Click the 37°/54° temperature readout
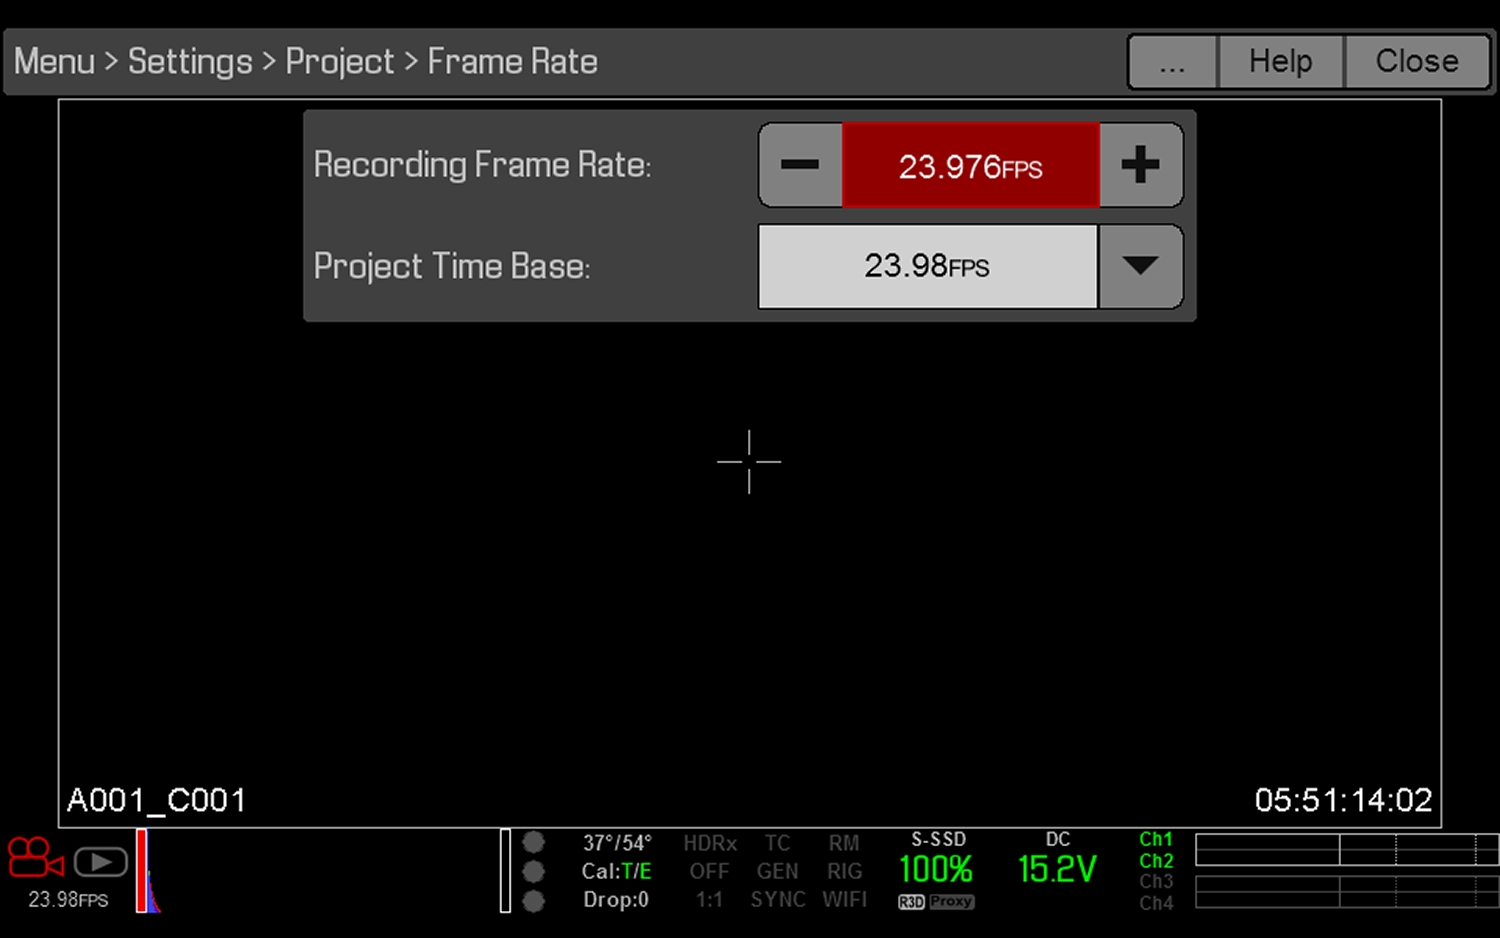The image size is (1500, 938). (x=616, y=842)
